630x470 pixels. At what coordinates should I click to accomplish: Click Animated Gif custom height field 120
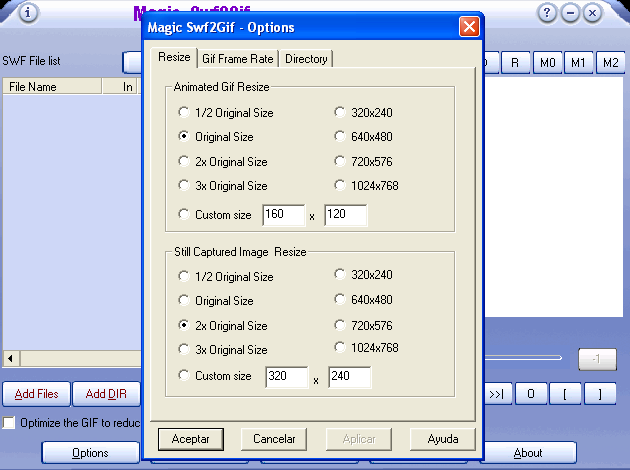(346, 215)
